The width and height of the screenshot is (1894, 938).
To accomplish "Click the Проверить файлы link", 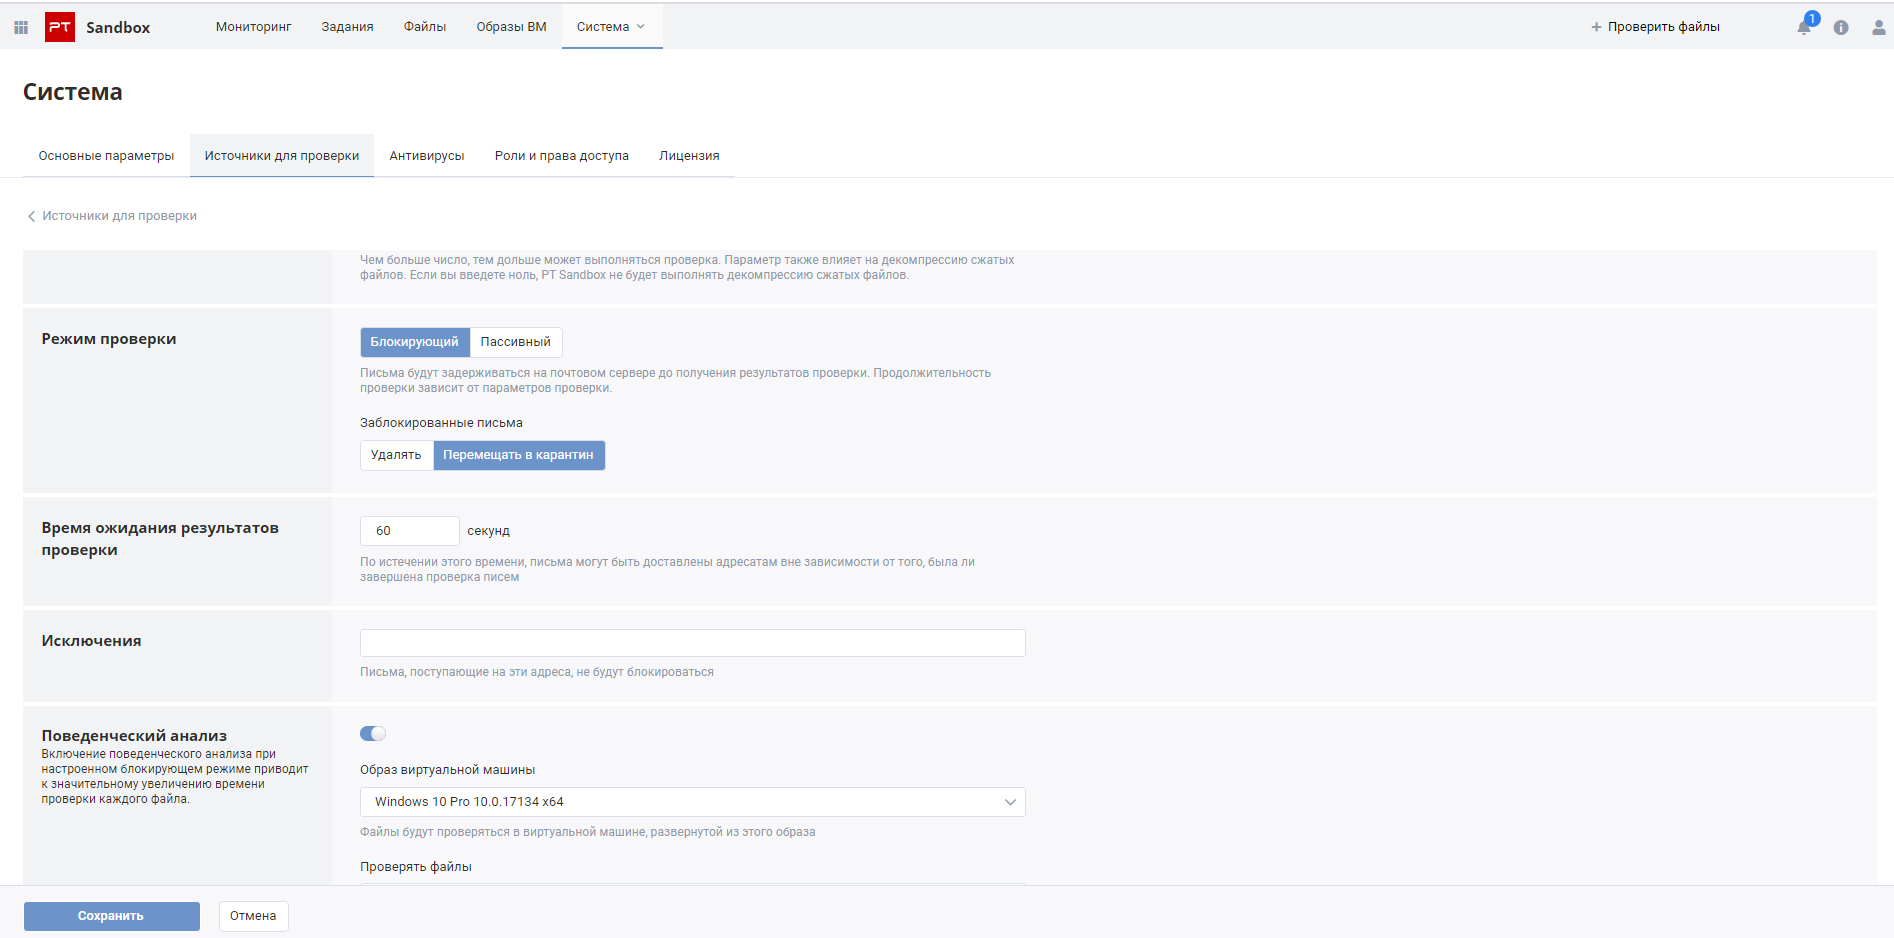I will tap(1664, 27).
